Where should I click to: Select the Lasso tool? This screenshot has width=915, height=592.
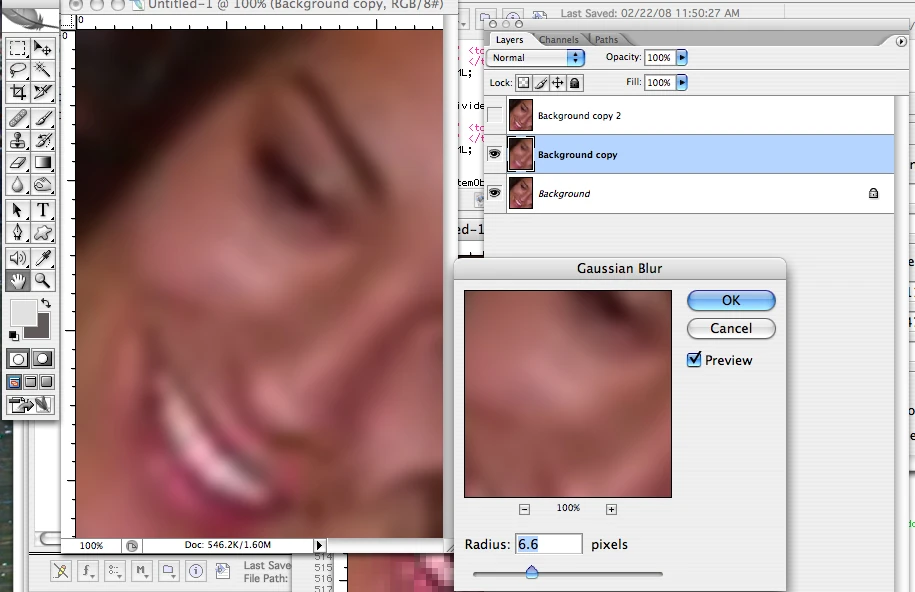point(18,70)
